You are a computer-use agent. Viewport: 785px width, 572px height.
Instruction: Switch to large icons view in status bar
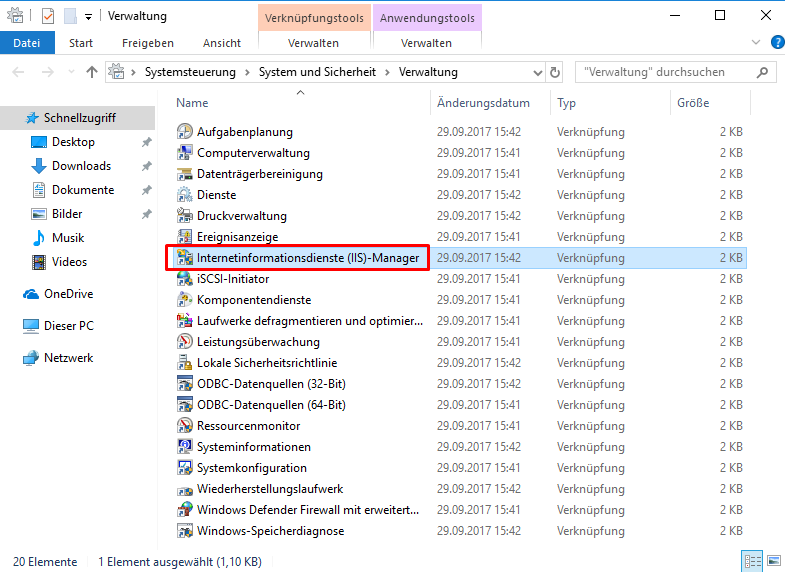pyautogui.click(x=774, y=561)
